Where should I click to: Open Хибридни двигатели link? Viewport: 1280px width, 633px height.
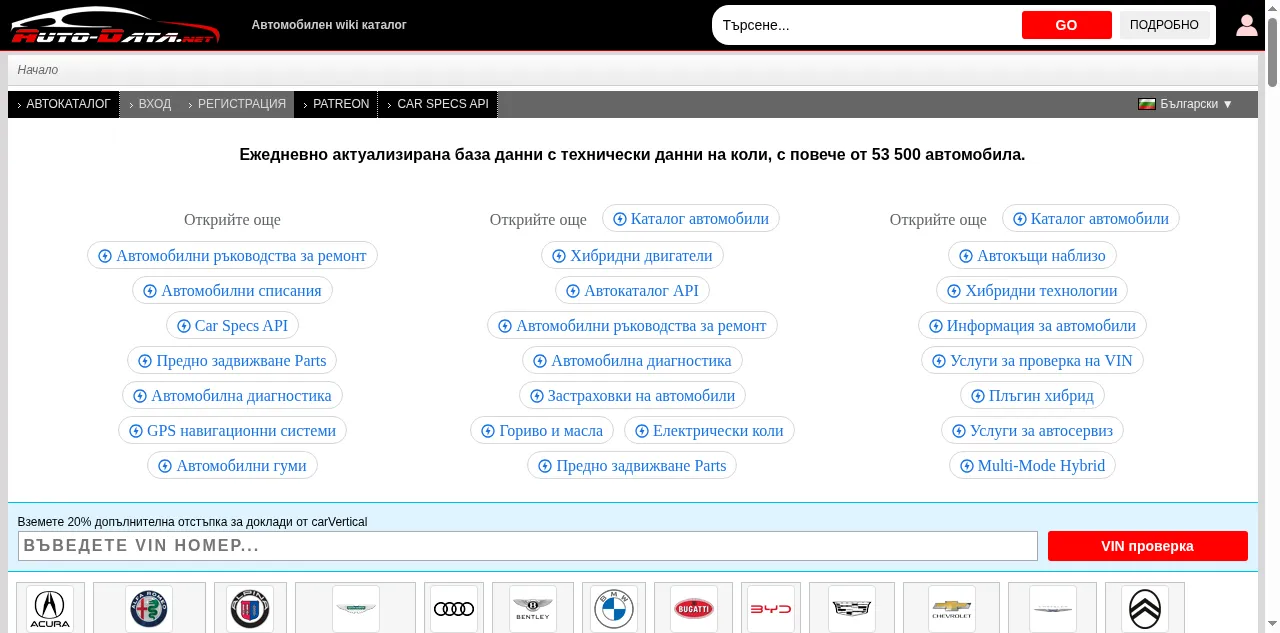click(x=632, y=255)
